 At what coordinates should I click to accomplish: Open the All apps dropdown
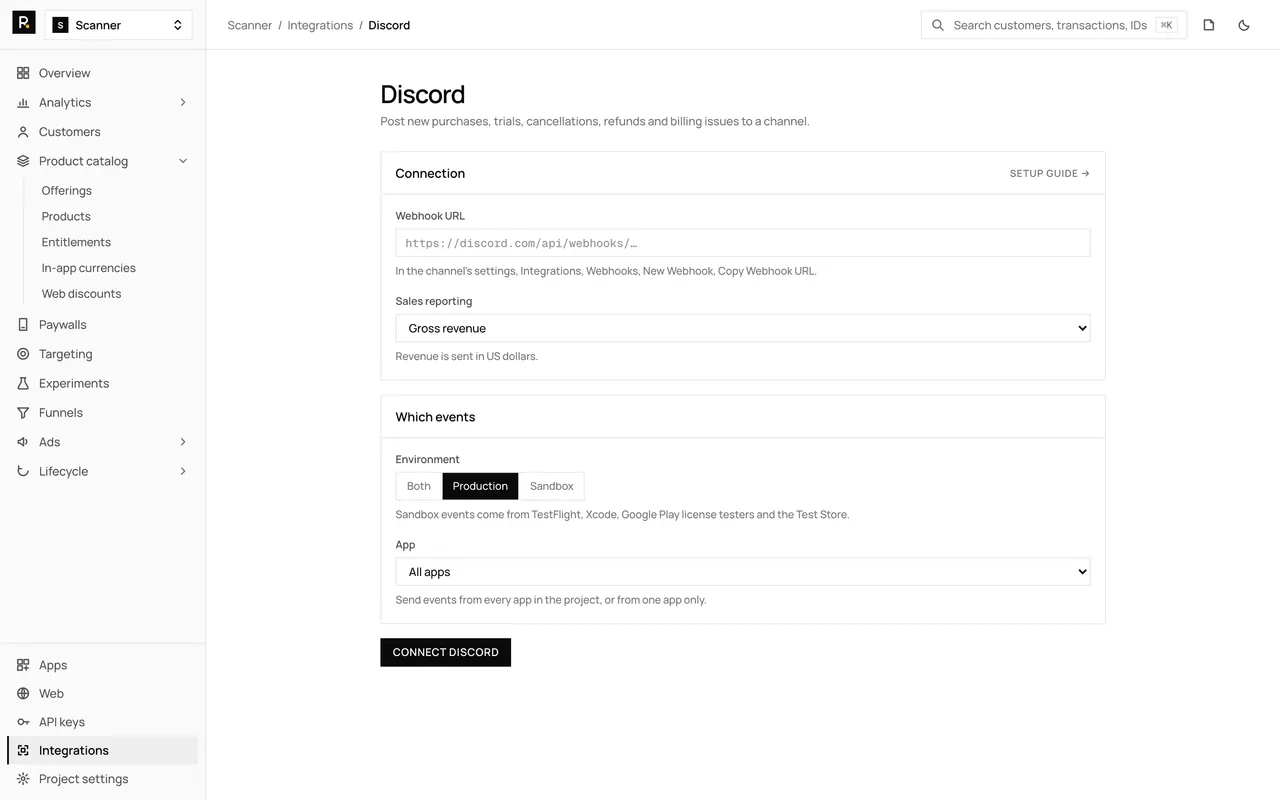pos(743,572)
